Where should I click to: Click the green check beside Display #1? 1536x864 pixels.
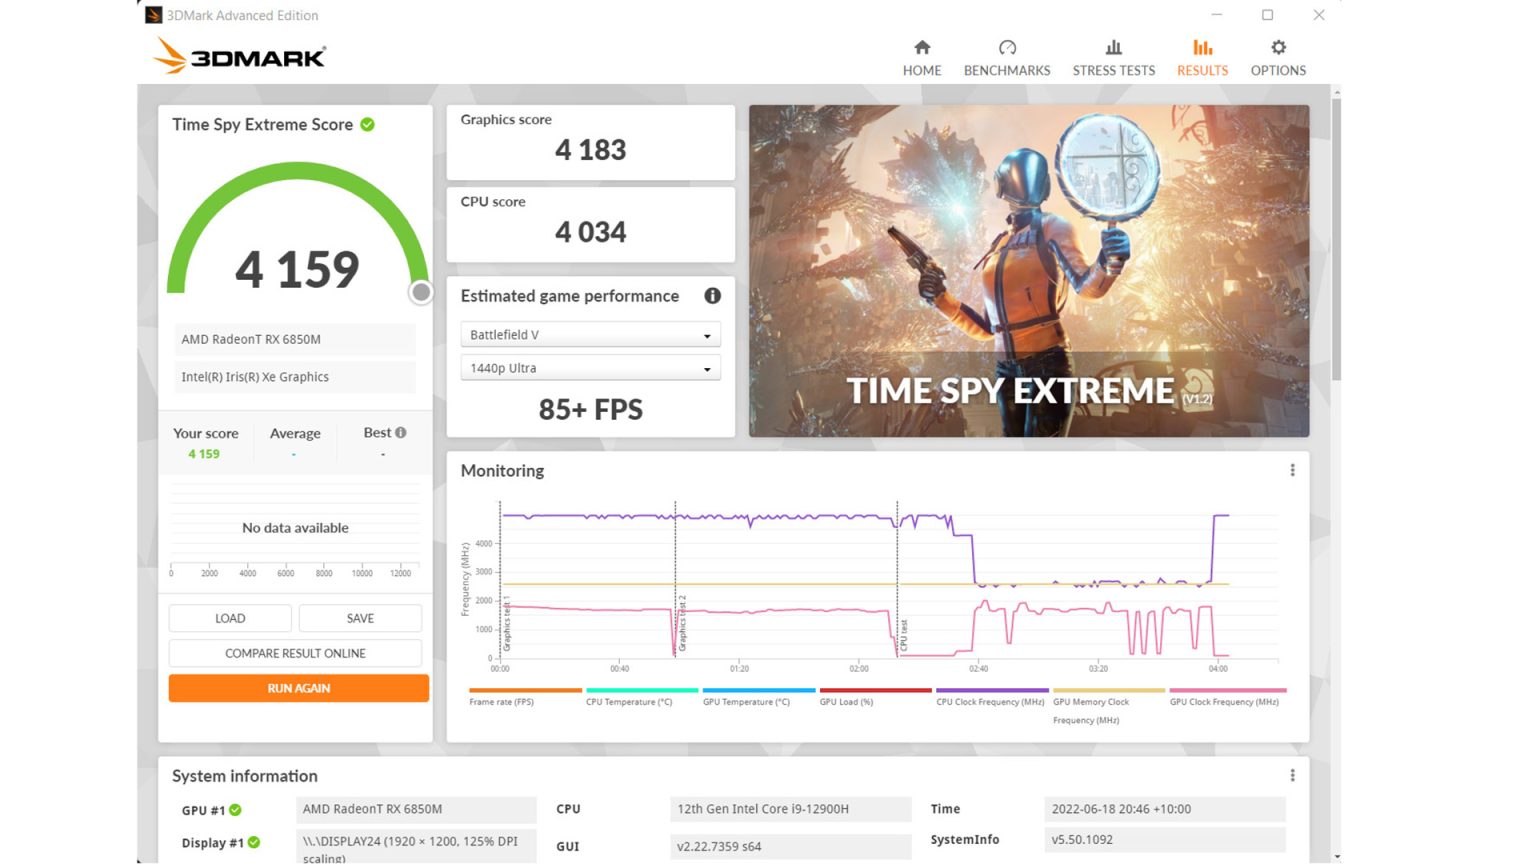[x=254, y=842]
